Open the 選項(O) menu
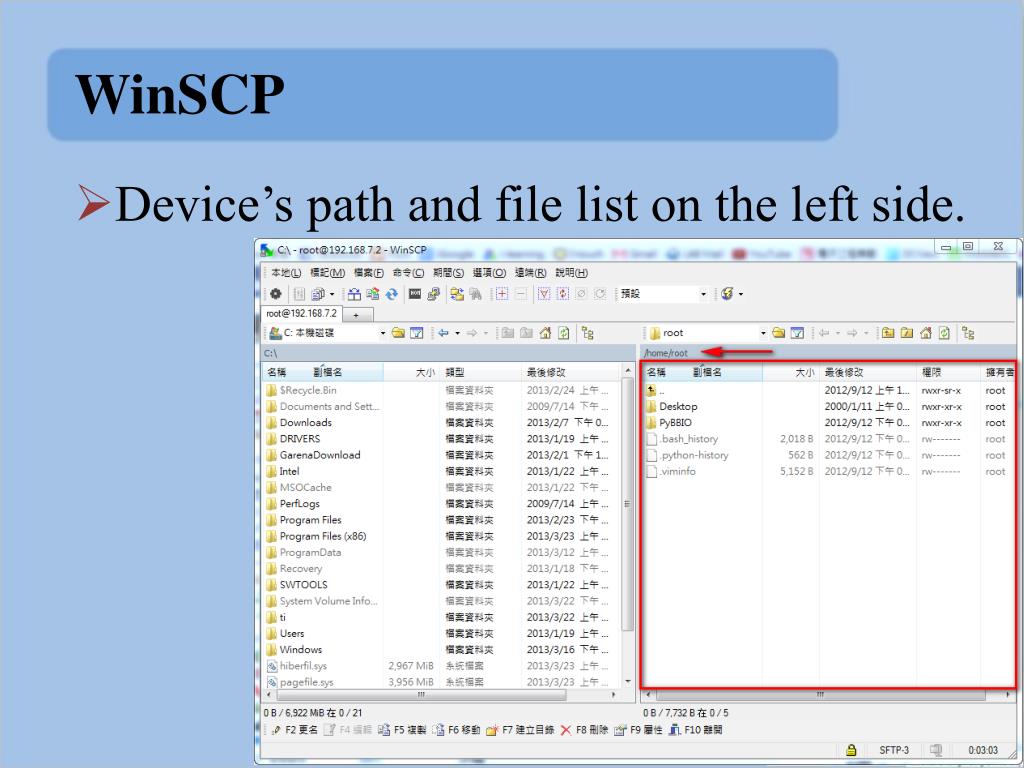1024x768 pixels. click(x=489, y=273)
